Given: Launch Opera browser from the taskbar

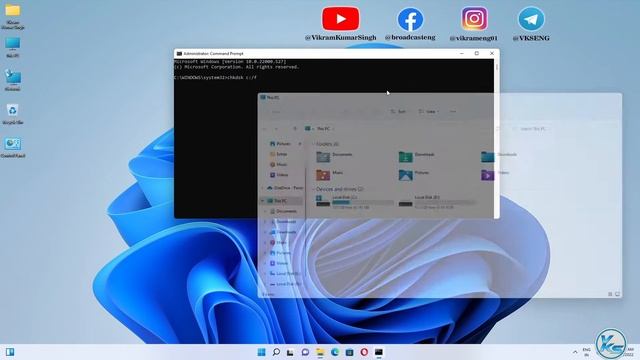Looking at the screenshot, I should pyautogui.click(x=364, y=352).
